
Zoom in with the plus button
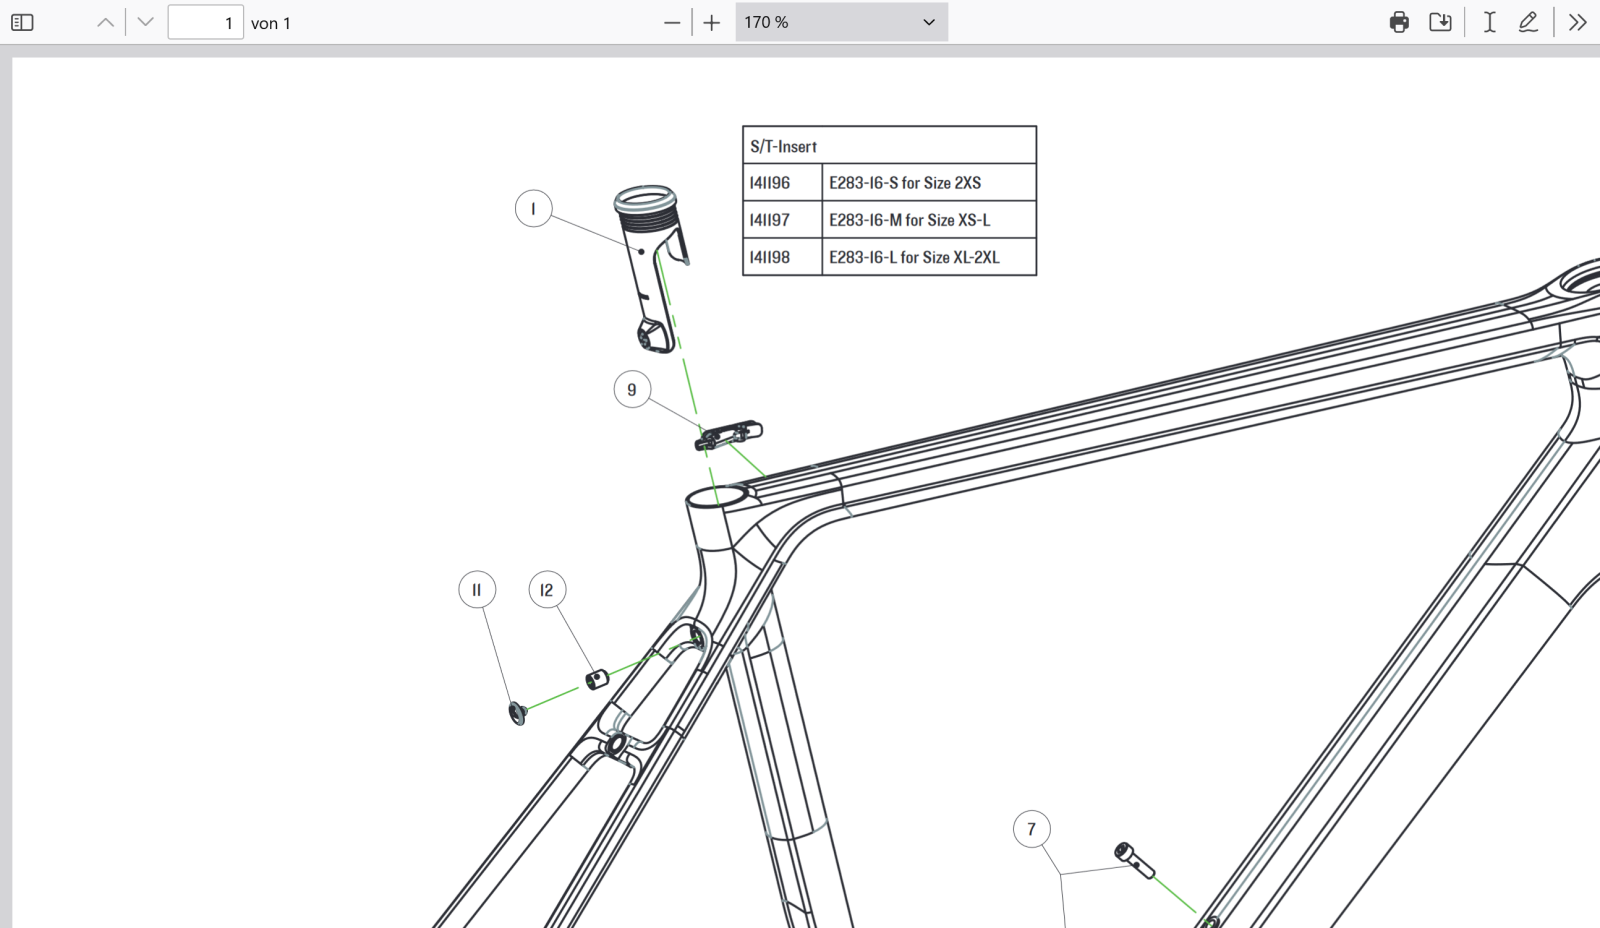(x=712, y=22)
